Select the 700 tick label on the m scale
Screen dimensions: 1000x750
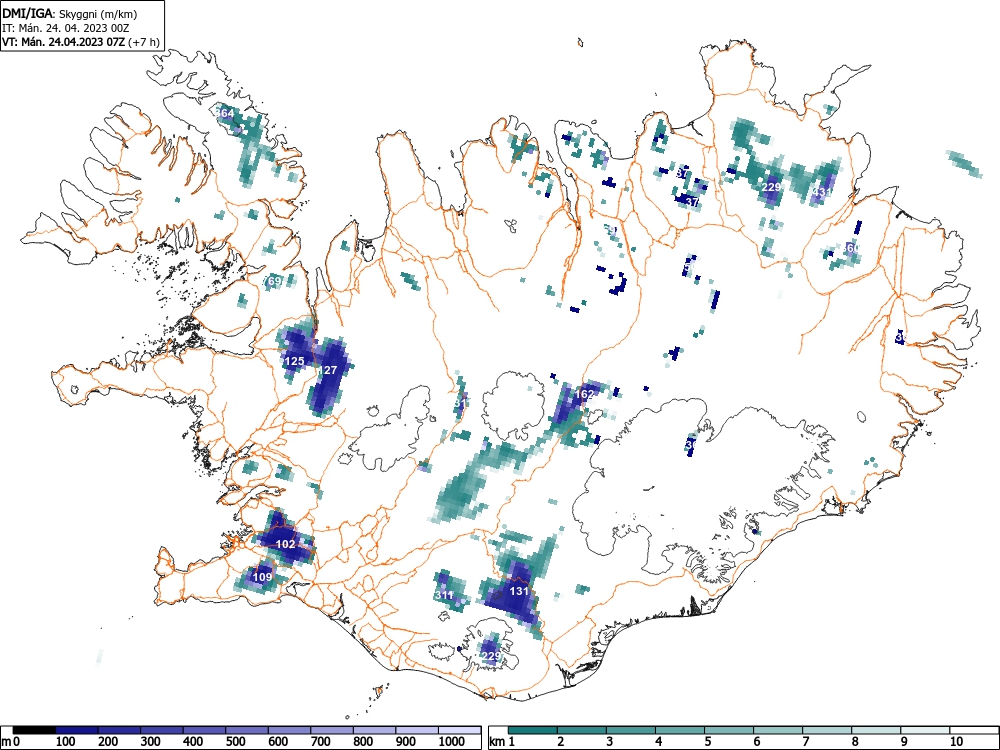[x=321, y=741]
